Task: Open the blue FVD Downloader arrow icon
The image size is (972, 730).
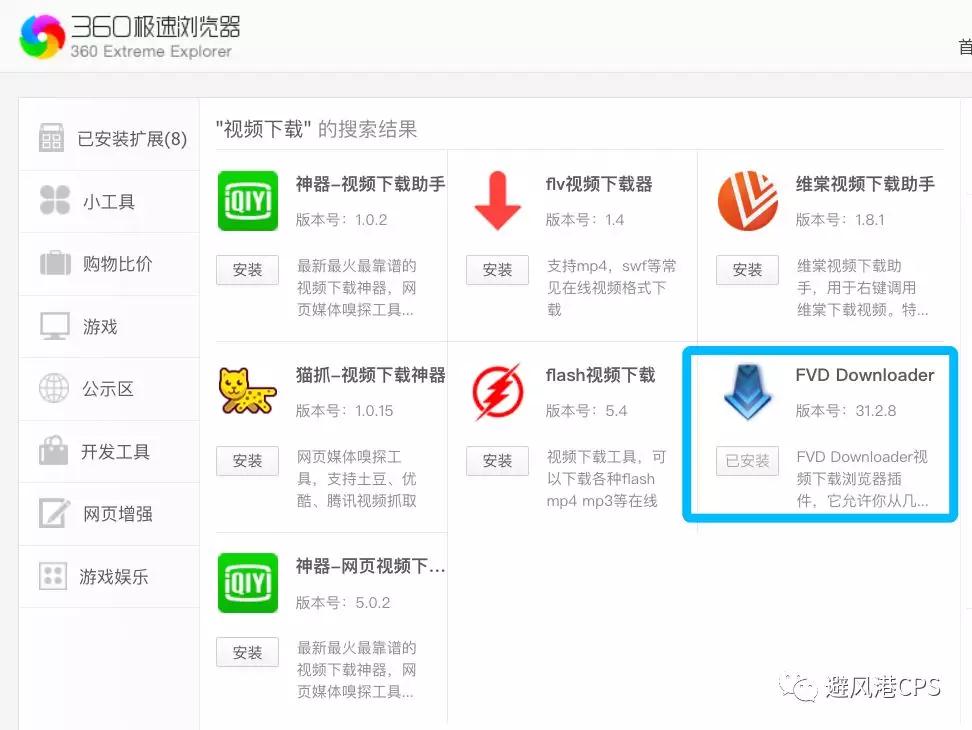Action: click(747, 392)
